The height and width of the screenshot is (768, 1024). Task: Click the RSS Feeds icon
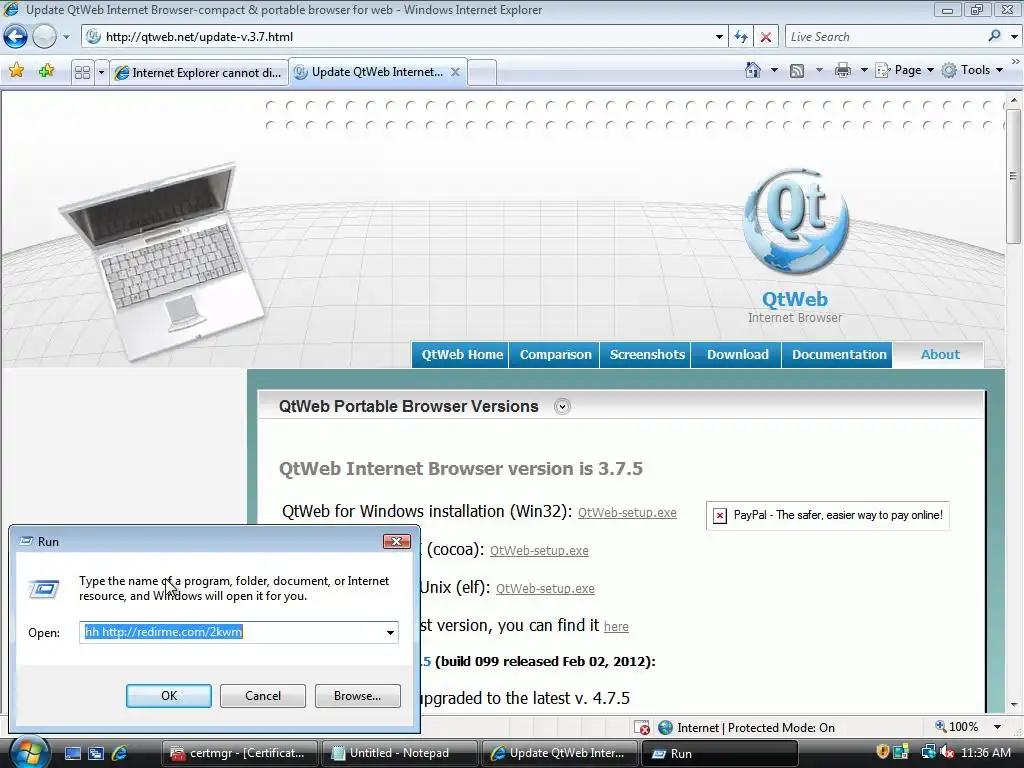coord(797,71)
